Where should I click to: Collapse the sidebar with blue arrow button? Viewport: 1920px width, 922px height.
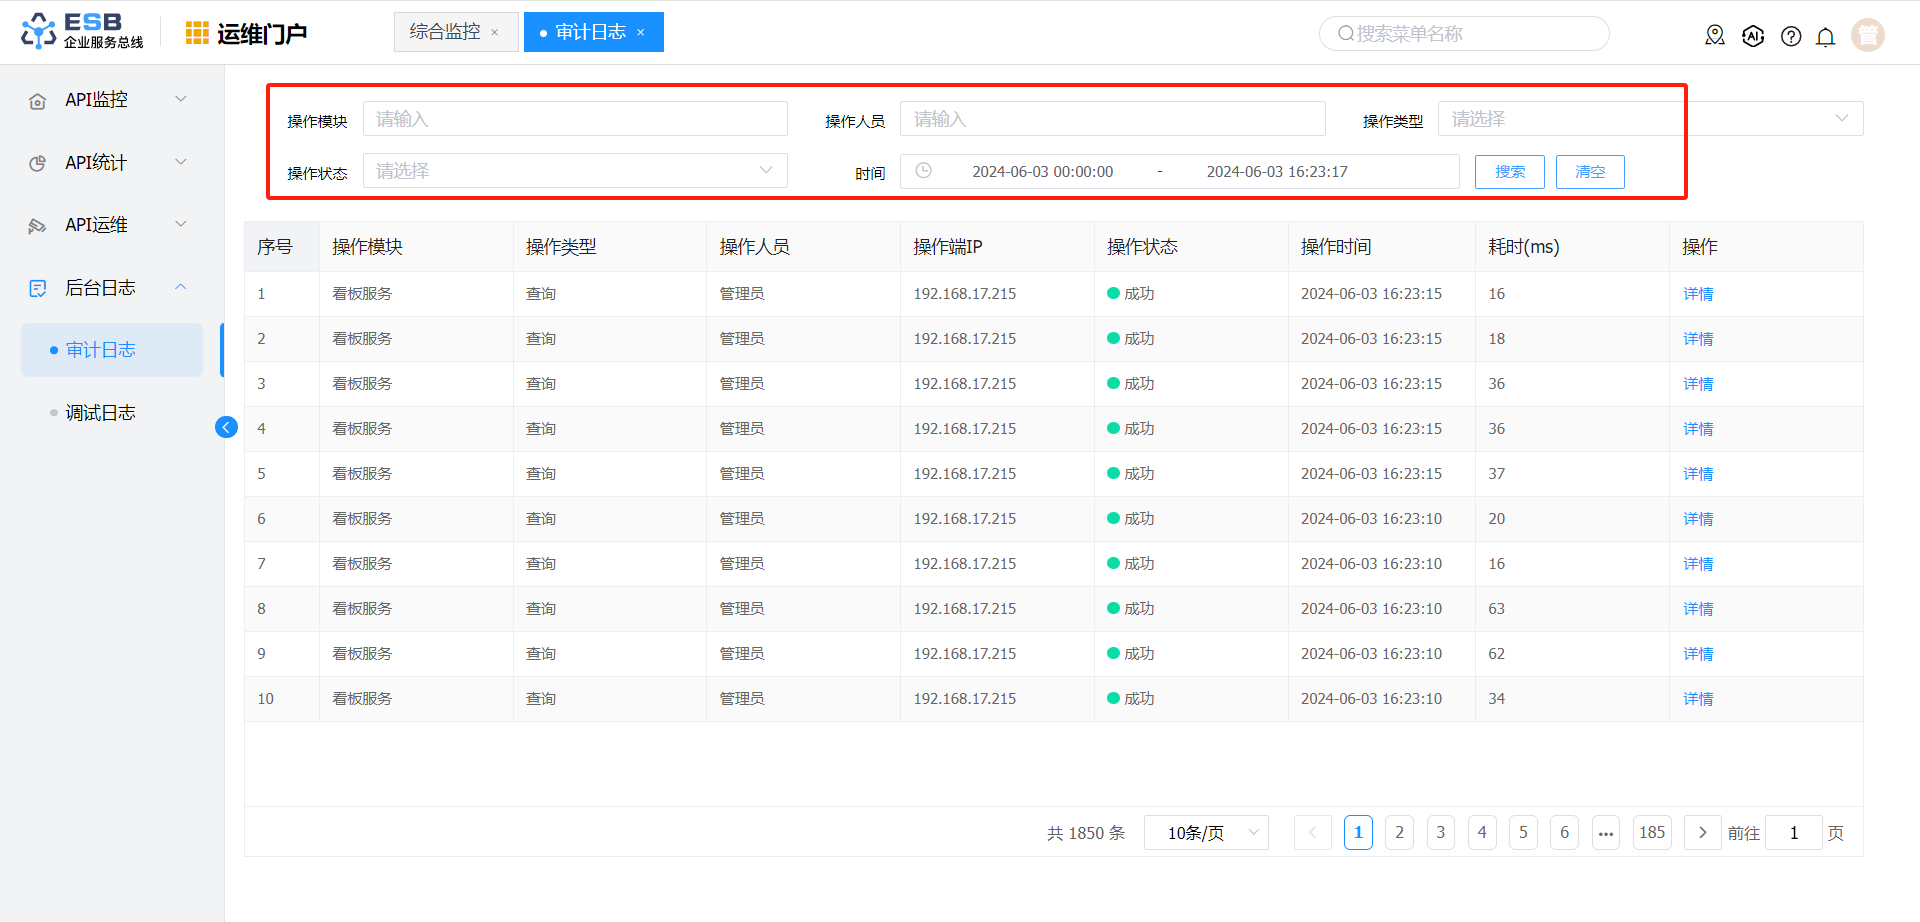[226, 428]
